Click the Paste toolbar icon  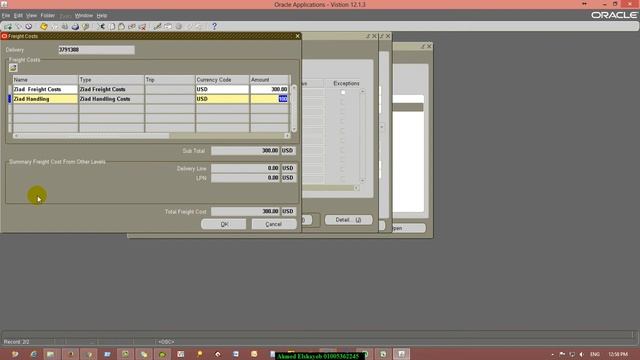(122, 27)
